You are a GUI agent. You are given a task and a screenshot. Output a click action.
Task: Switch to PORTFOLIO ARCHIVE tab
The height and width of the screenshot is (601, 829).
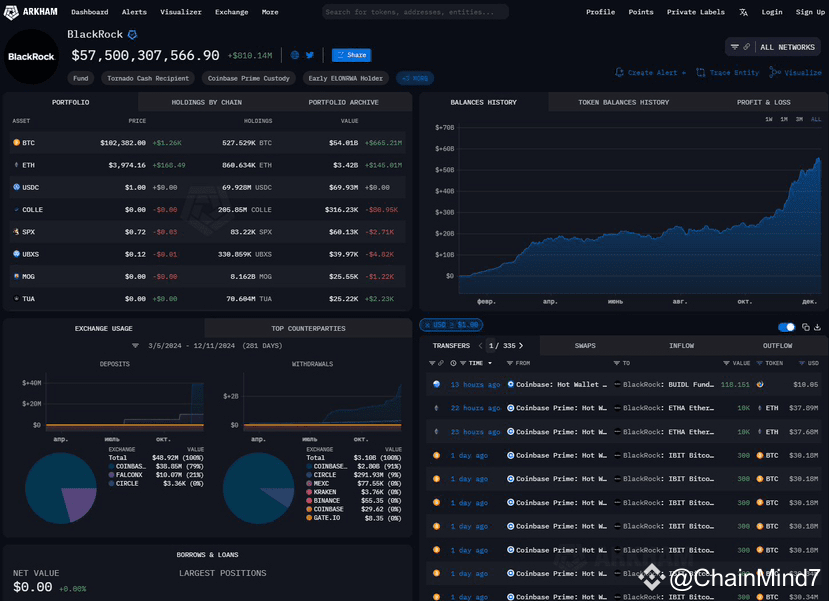coord(343,103)
